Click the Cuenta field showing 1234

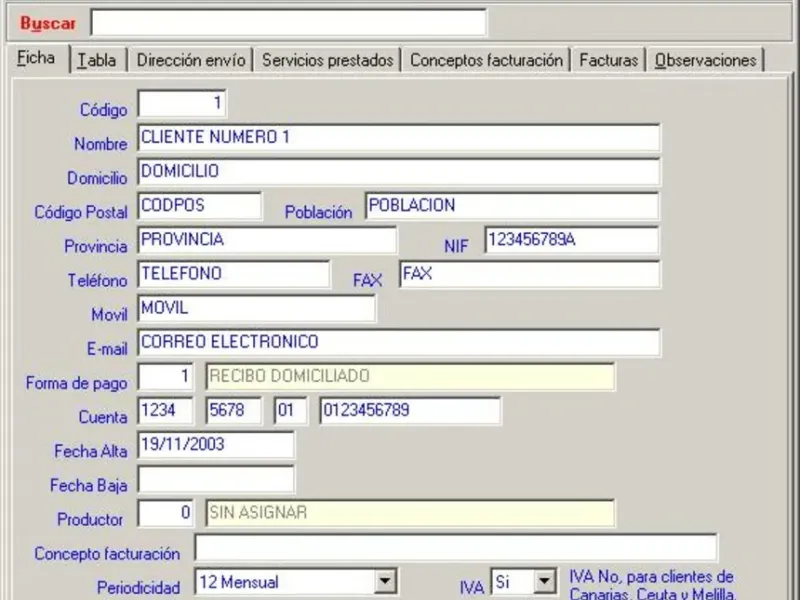165,411
